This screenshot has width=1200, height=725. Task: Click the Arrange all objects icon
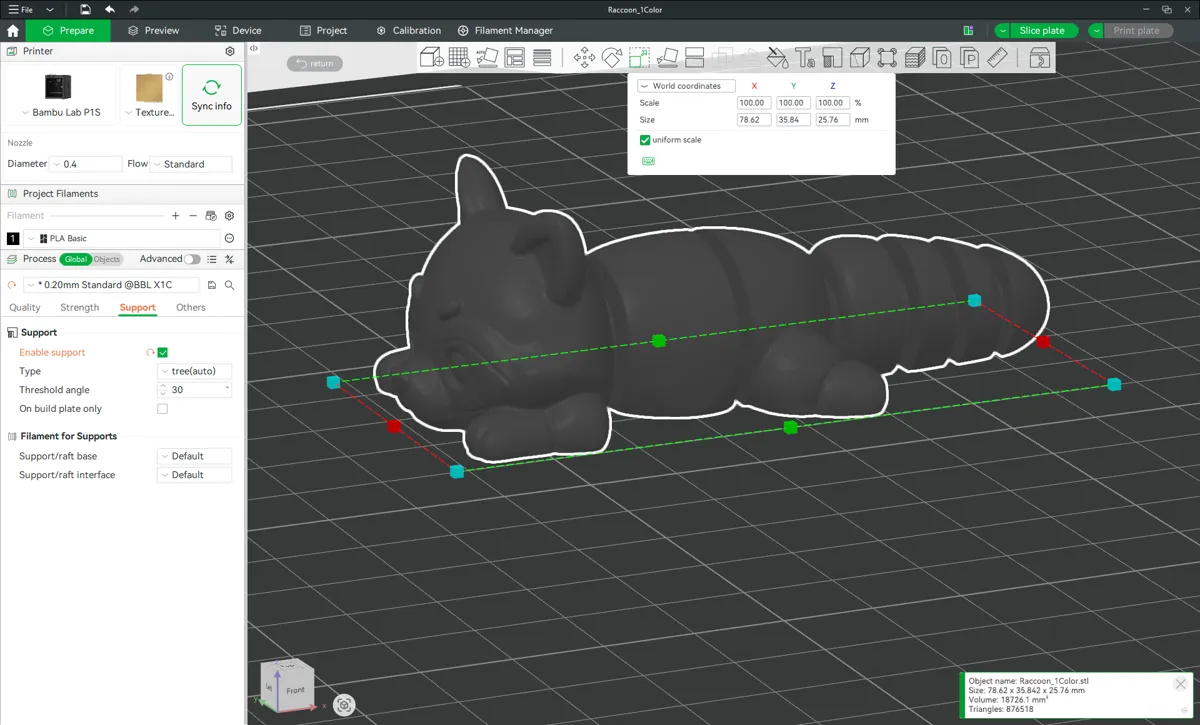pyautogui.click(x=515, y=57)
